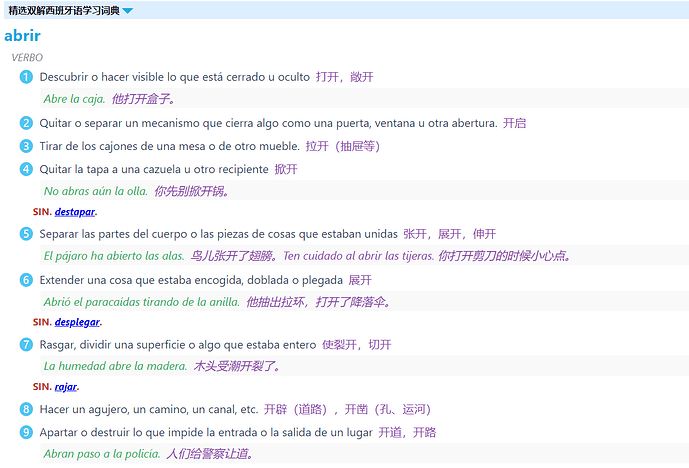689x468 pixels.
Task: Click the 'VERBO' part-of-speech label
Action: coord(27,58)
